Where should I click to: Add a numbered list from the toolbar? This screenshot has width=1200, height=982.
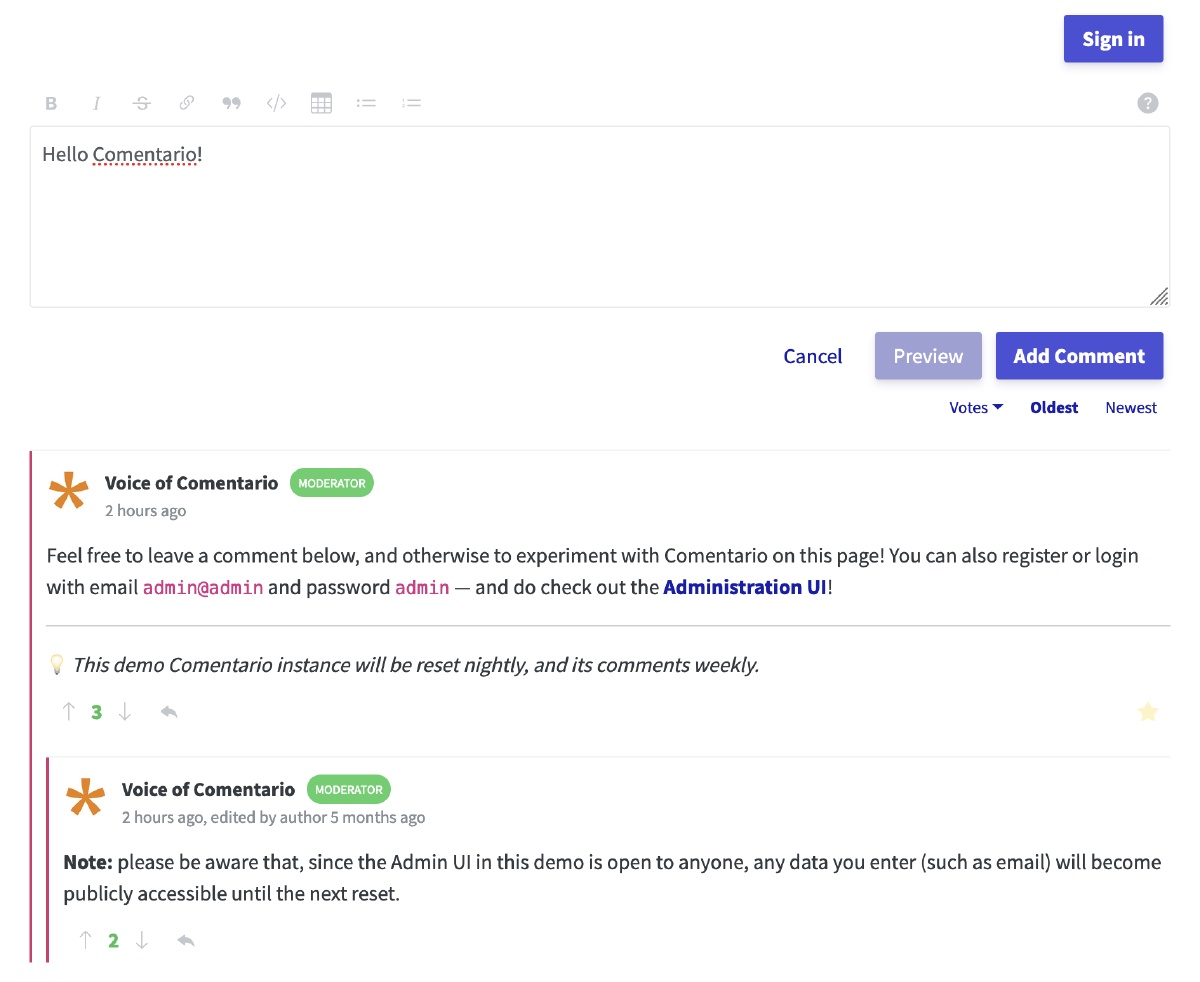(x=411, y=103)
